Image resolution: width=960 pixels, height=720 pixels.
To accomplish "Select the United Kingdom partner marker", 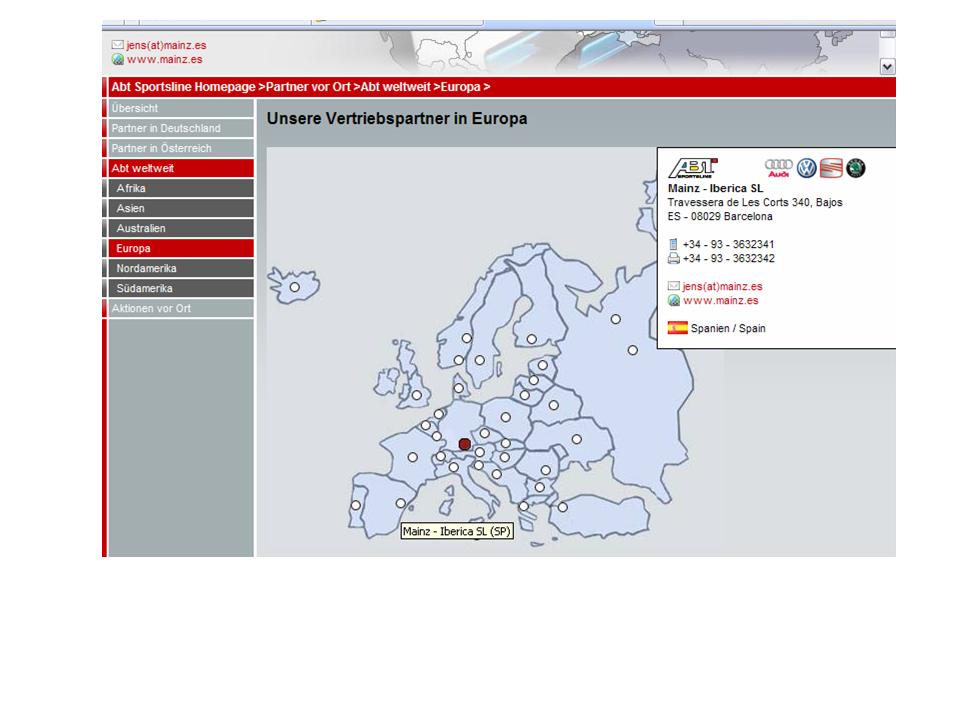I will coord(416,396).
